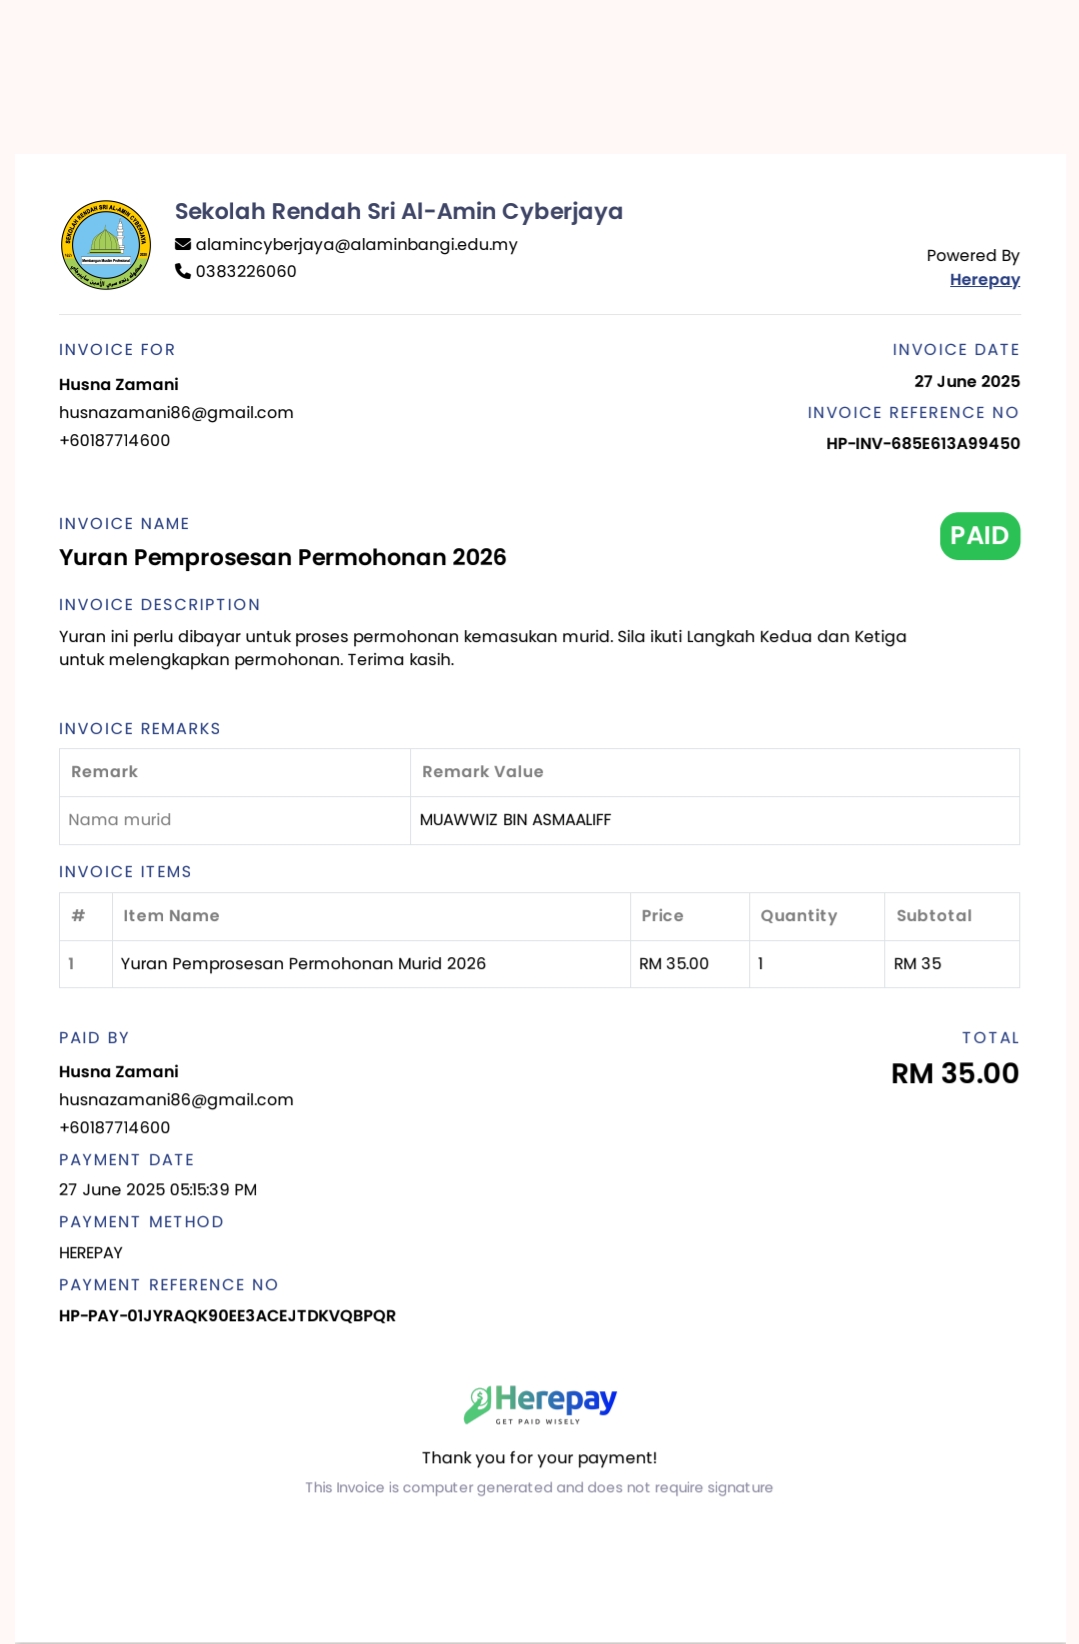
Task: Click the Yuran Pemprosesan Permohonan Murid 2026 row
Action: [540, 964]
